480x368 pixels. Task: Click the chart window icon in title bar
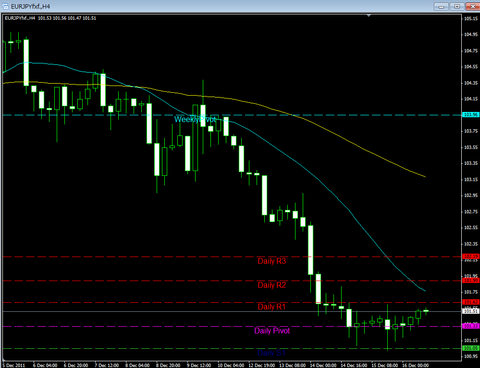coord(5,6)
